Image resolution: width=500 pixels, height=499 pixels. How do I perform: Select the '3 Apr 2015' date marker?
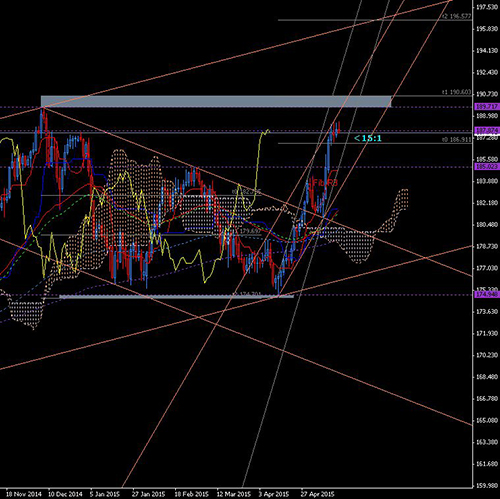(x=274, y=494)
